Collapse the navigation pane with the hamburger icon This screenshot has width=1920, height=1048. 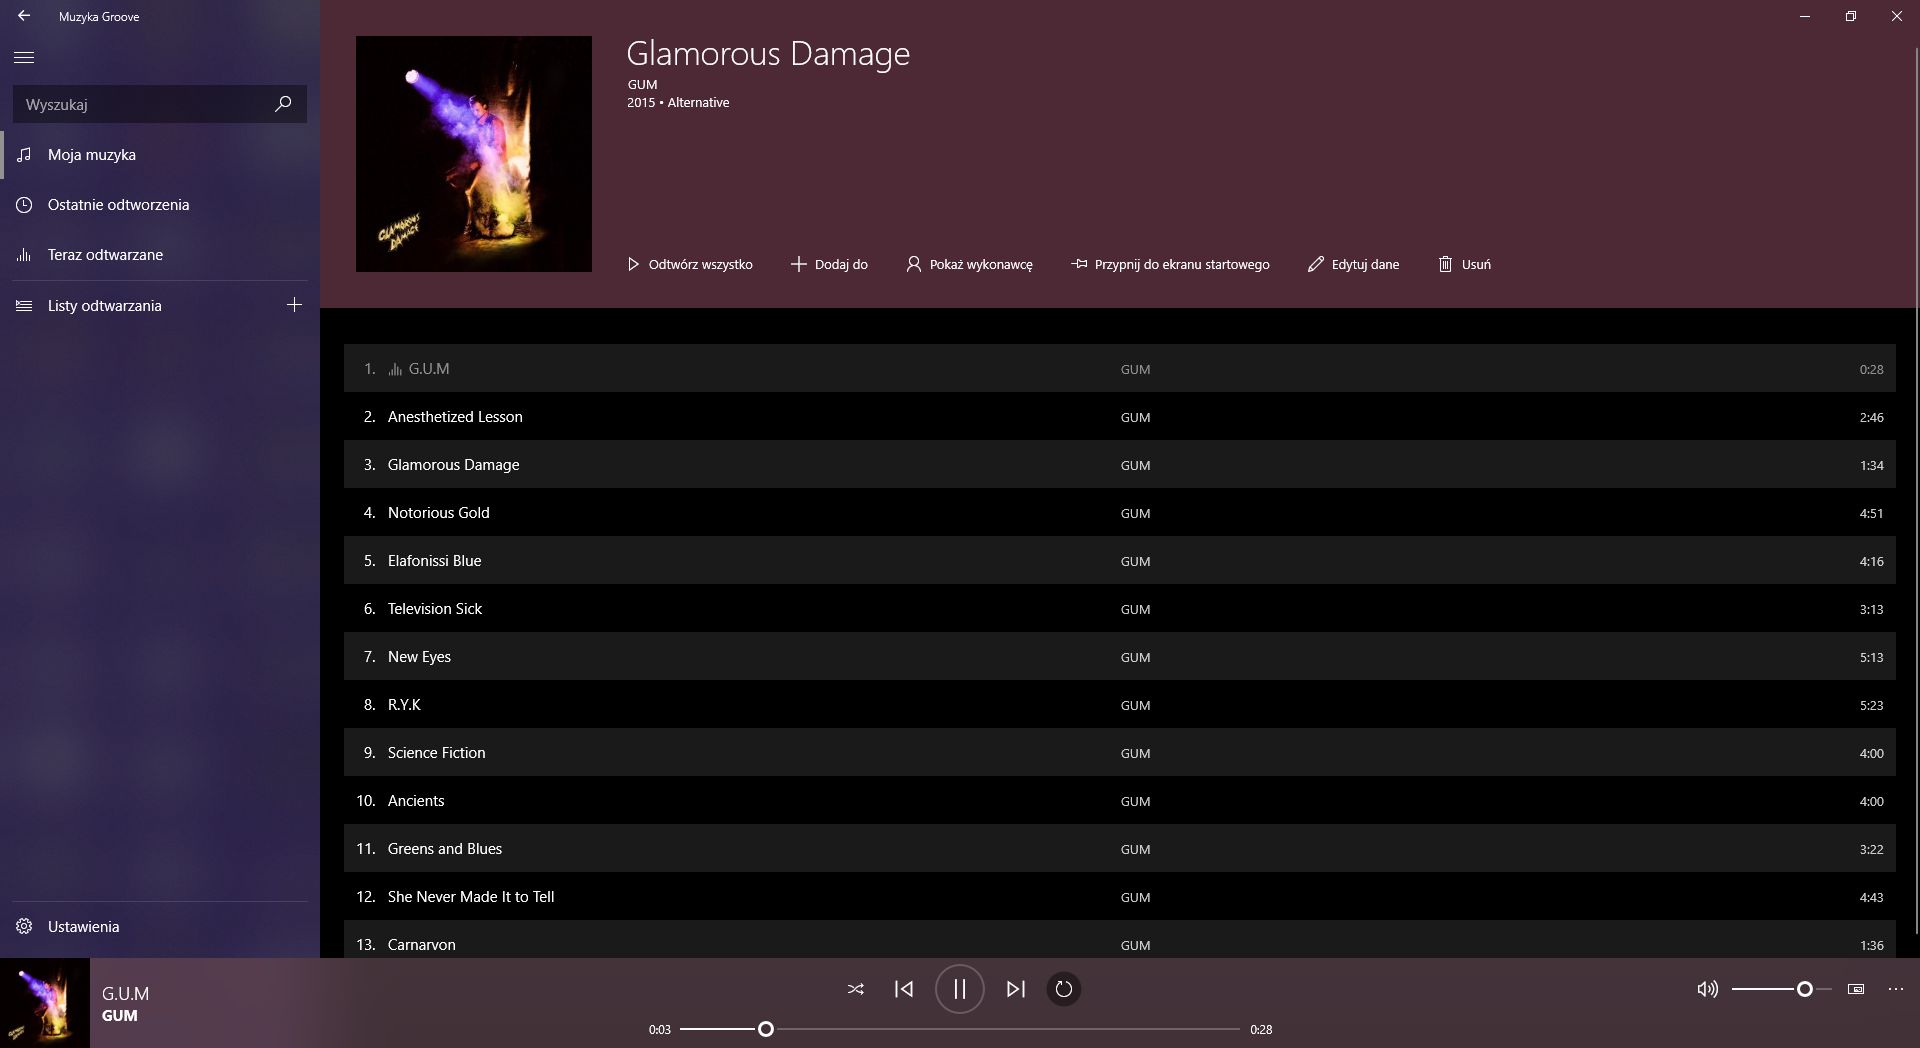click(x=24, y=57)
